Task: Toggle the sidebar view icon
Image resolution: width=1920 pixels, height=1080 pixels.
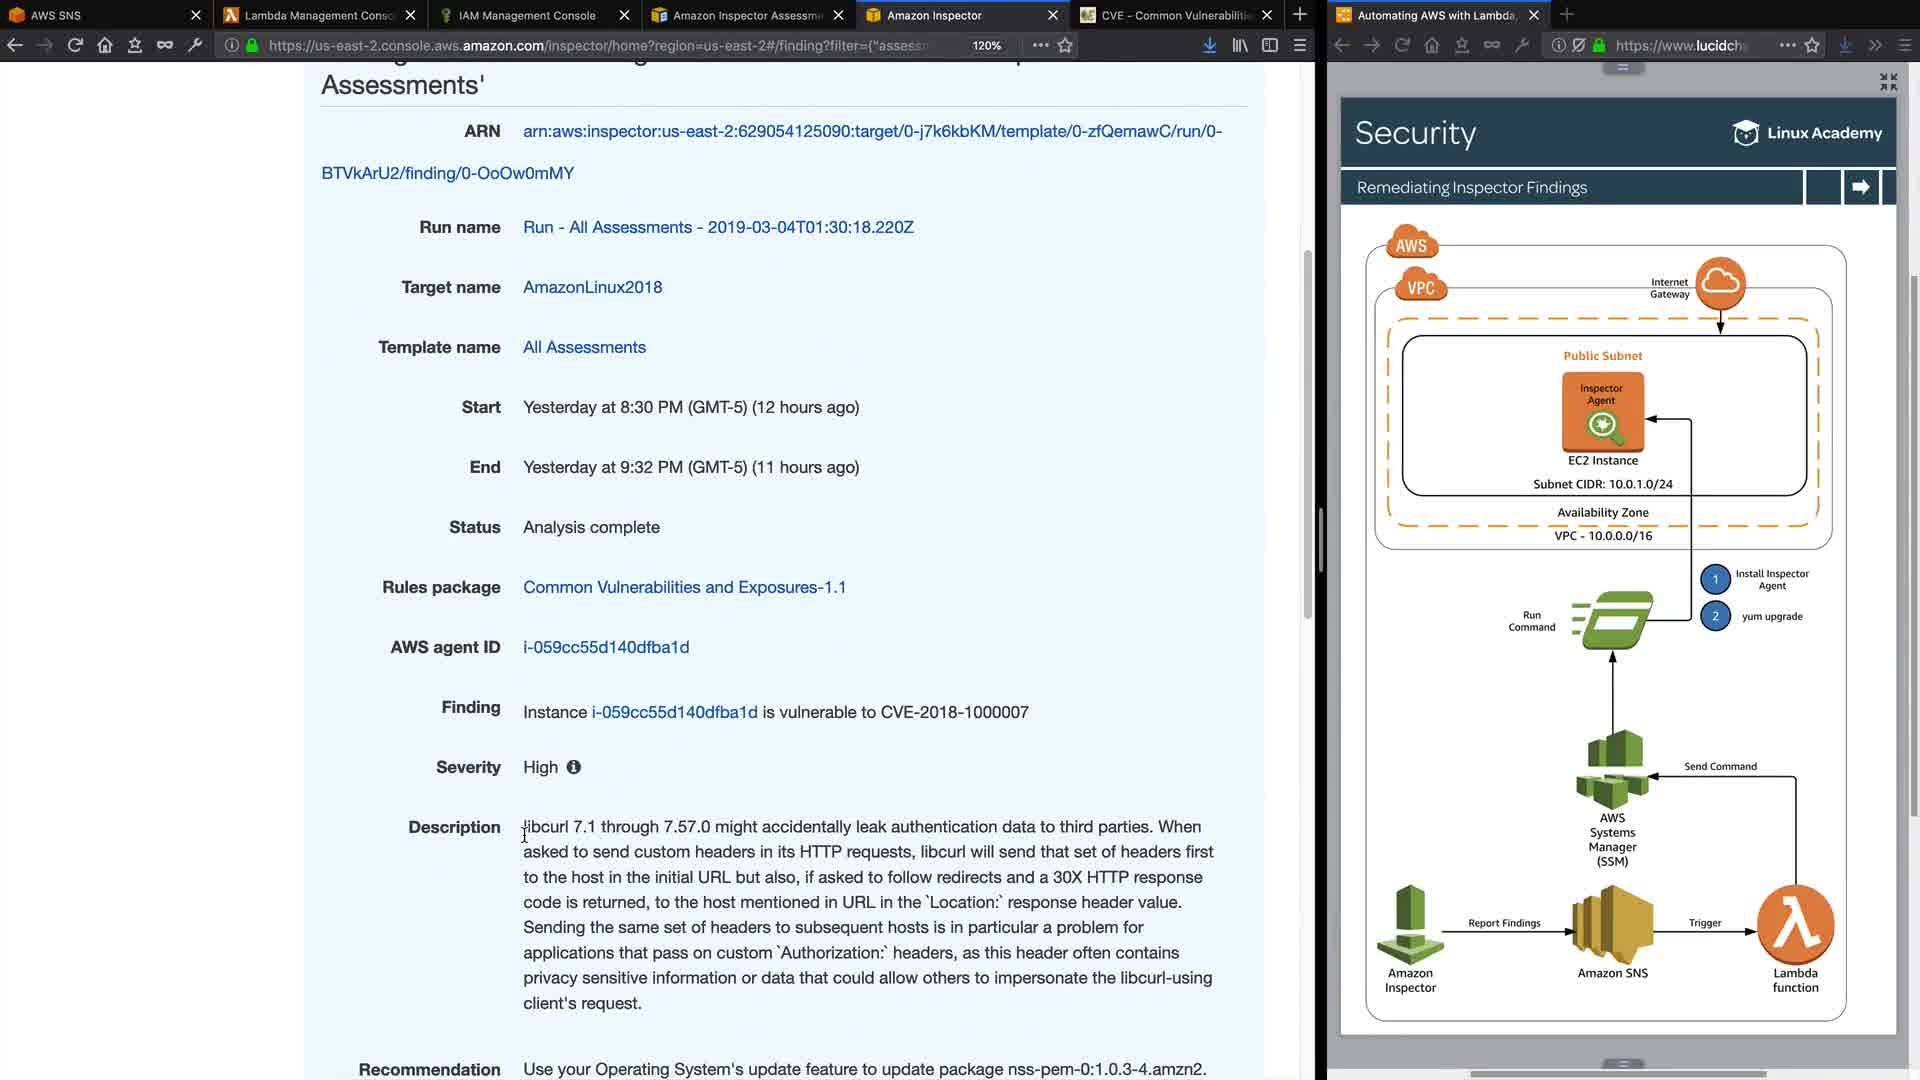Action: pyautogui.click(x=1270, y=45)
